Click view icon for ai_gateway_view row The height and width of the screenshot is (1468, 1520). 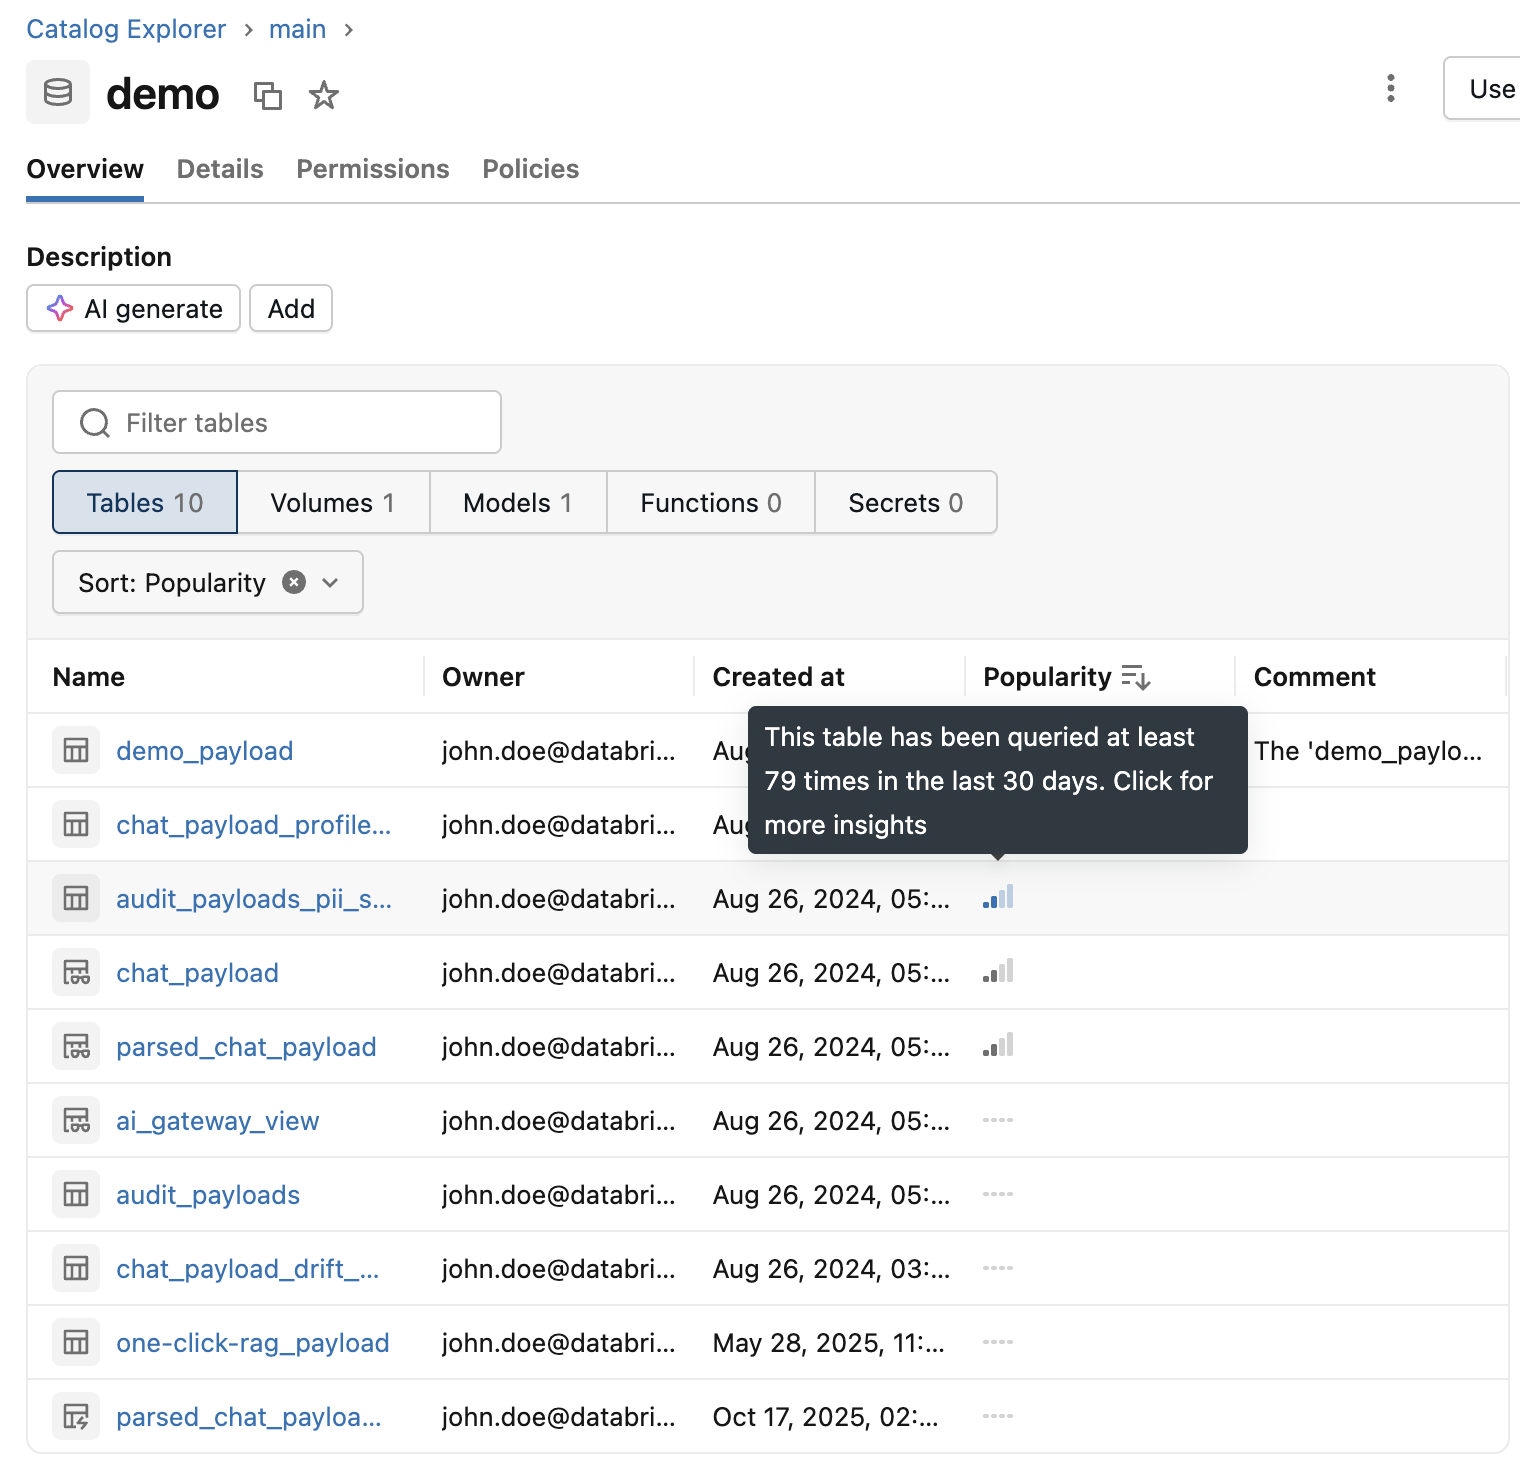tap(76, 1121)
